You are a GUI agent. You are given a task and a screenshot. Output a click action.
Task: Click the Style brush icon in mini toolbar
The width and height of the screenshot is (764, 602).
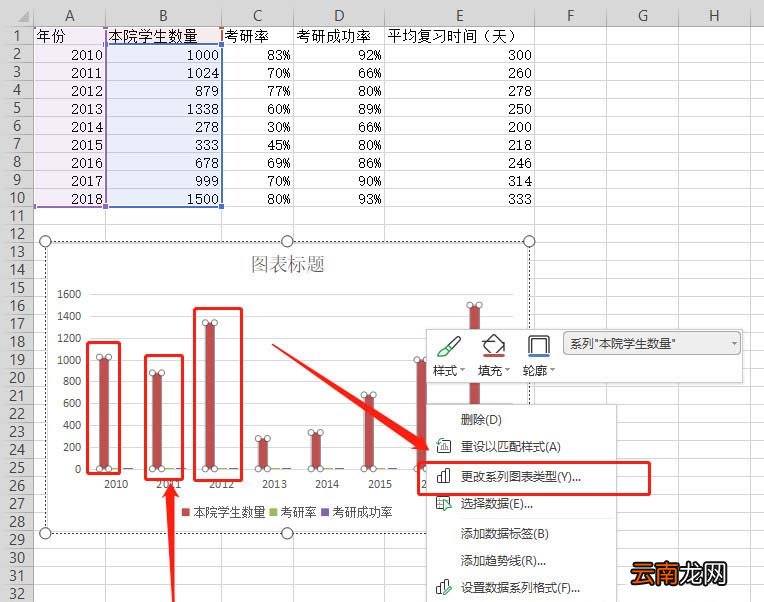click(449, 347)
